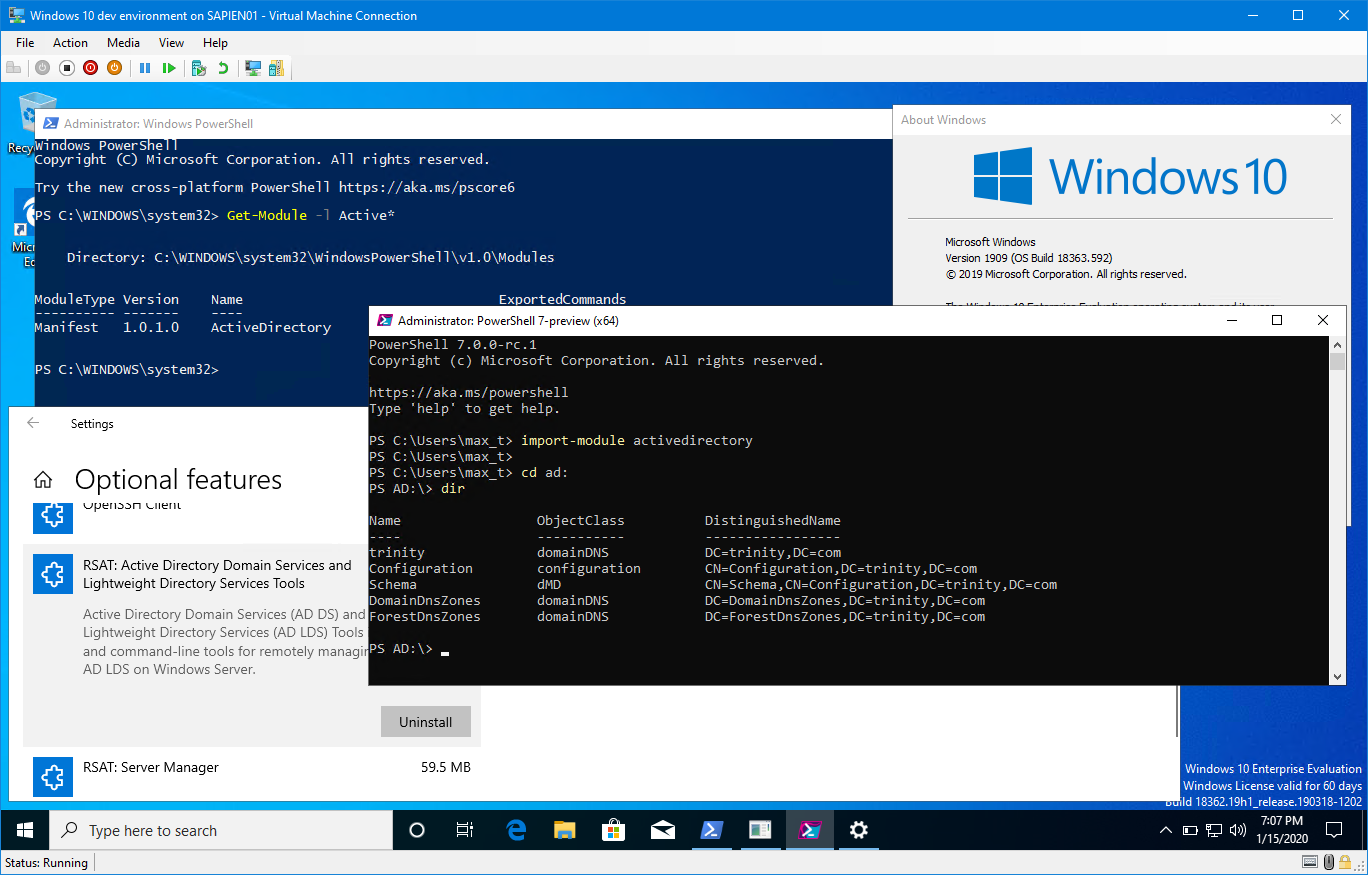Click 'Status: Running' in the status bar
Image resolution: width=1368 pixels, height=875 pixels.
47,863
